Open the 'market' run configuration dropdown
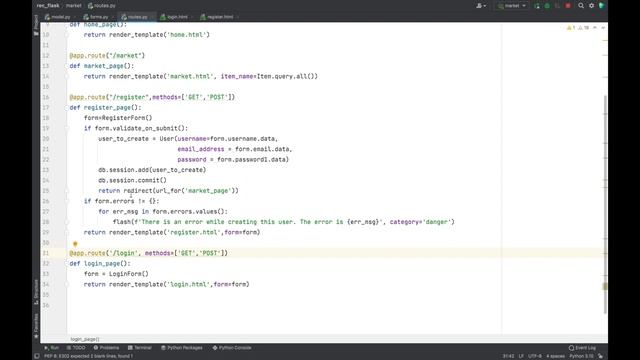This screenshot has width=640, height=360. pos(512,6)
